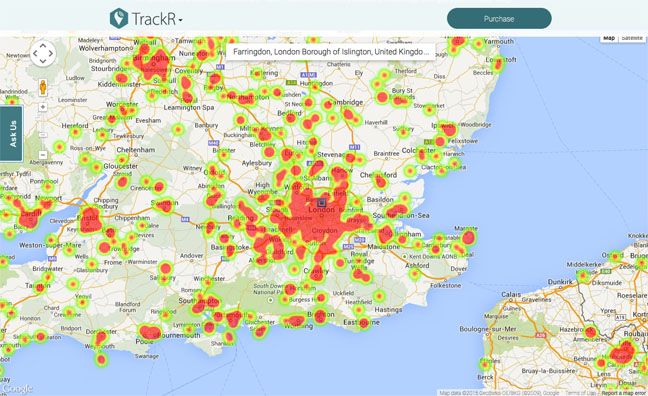
Task: Select the orange Street View pegman
Action: tap(43, 87)
